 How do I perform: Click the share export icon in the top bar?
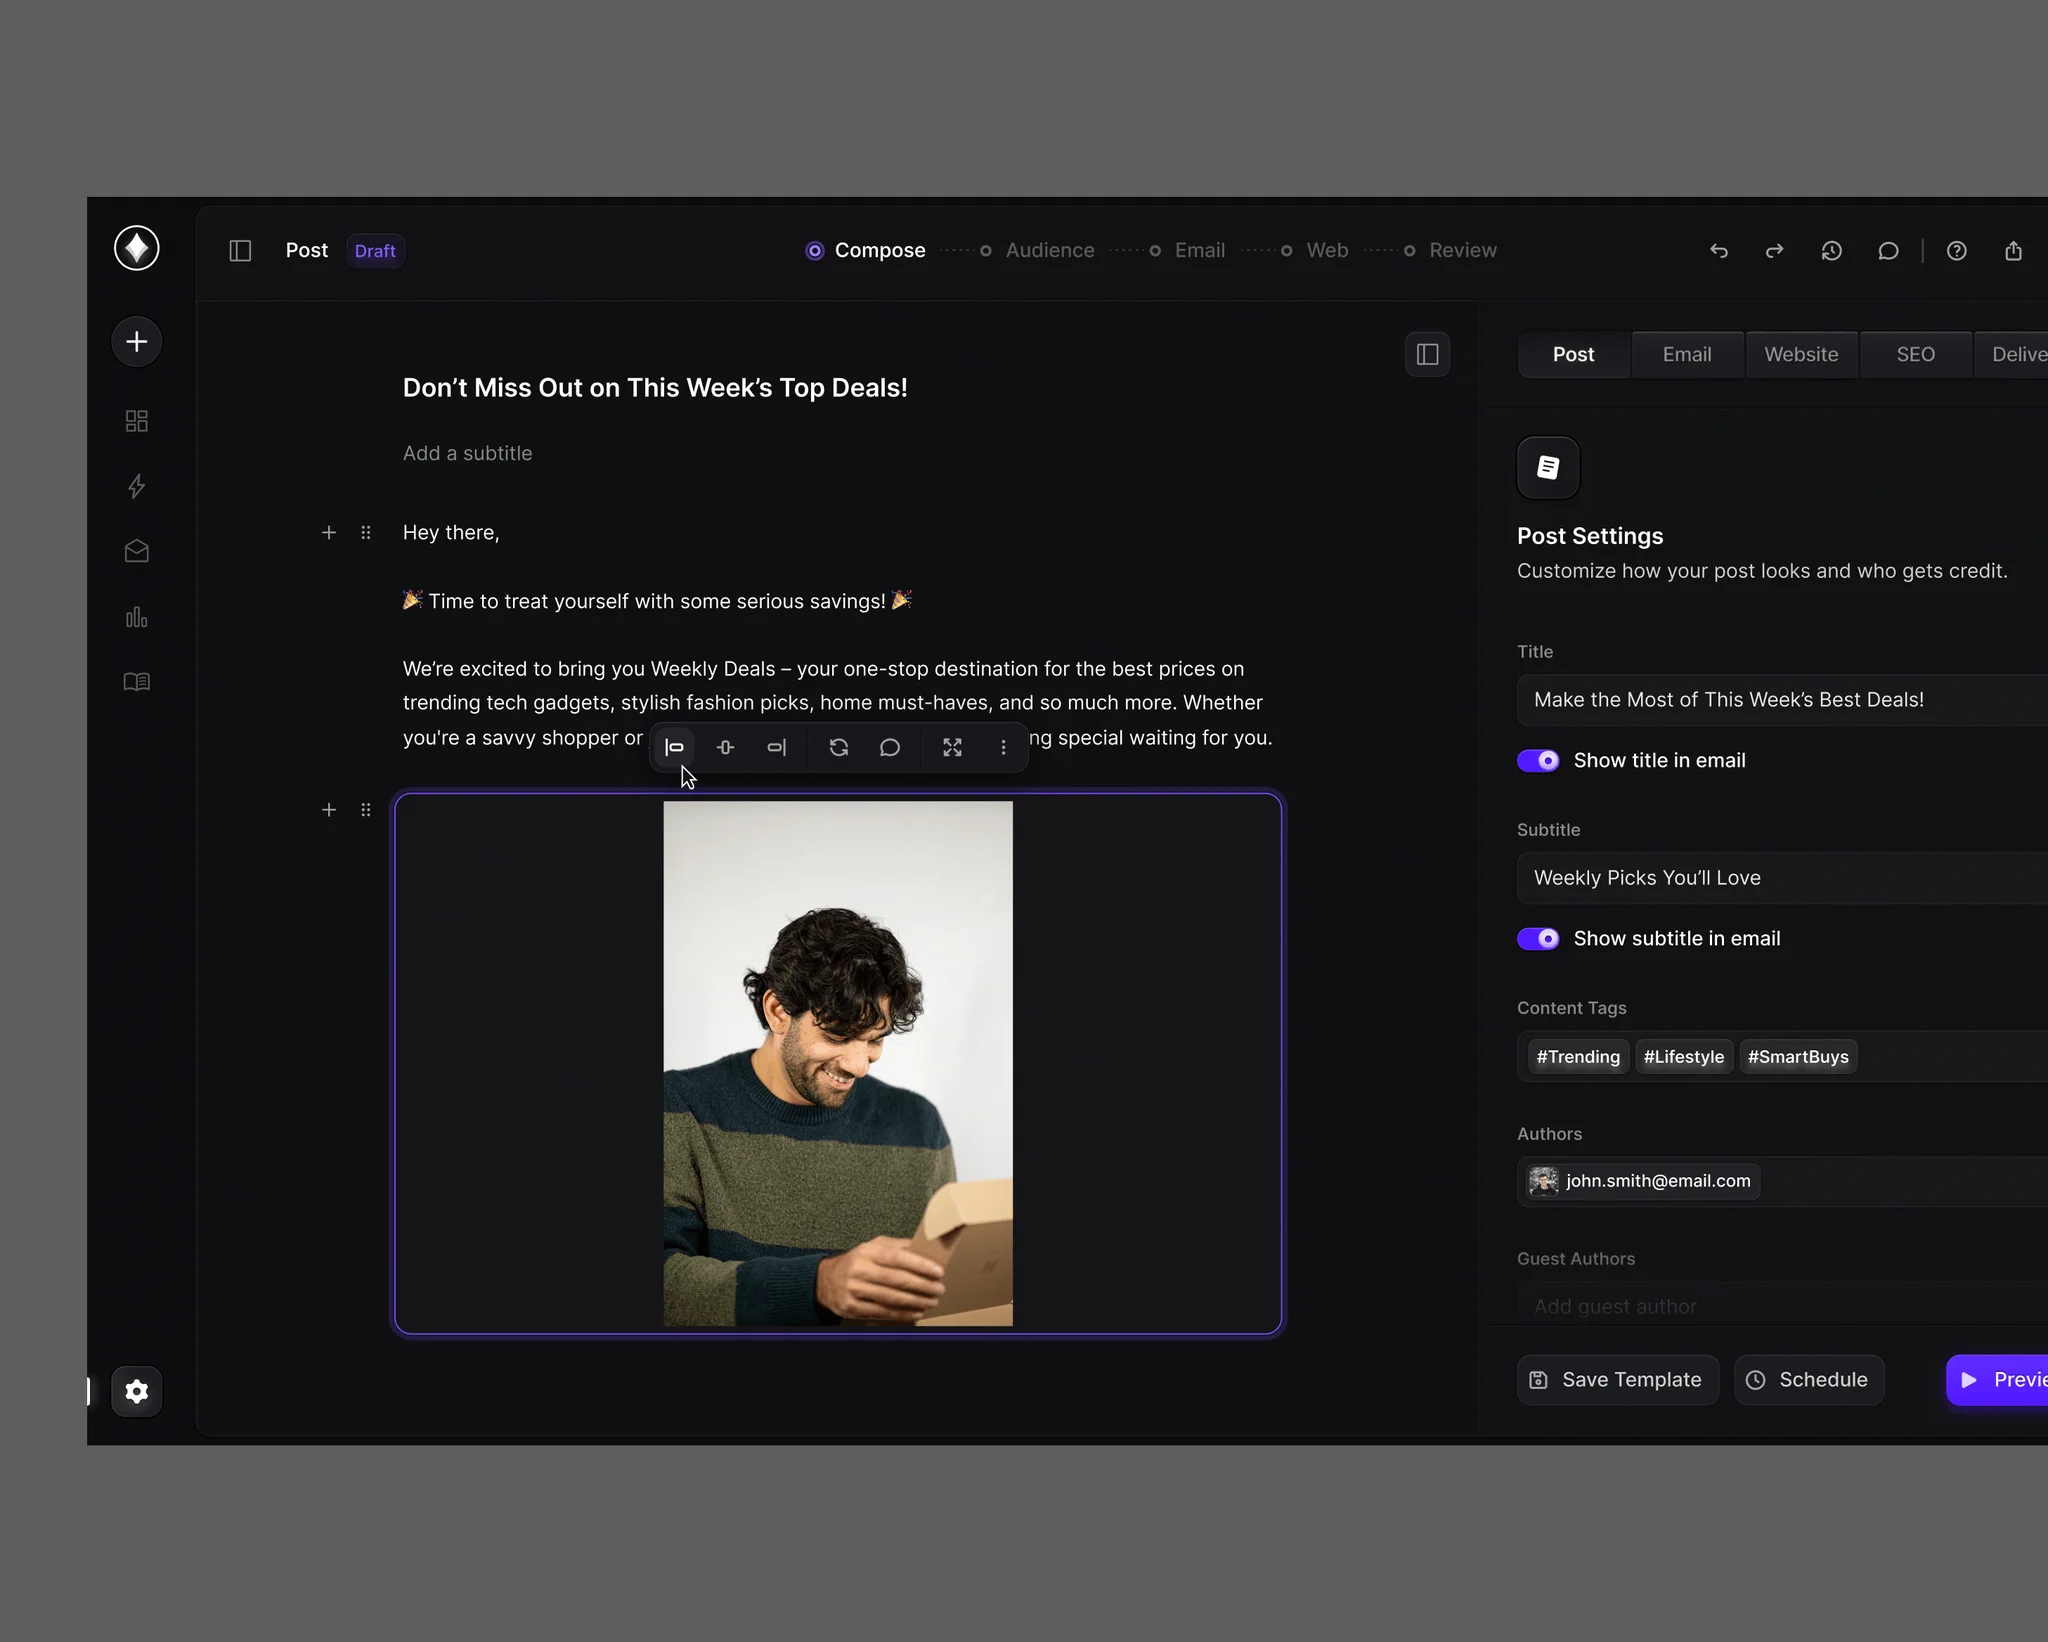[2013, 251]
